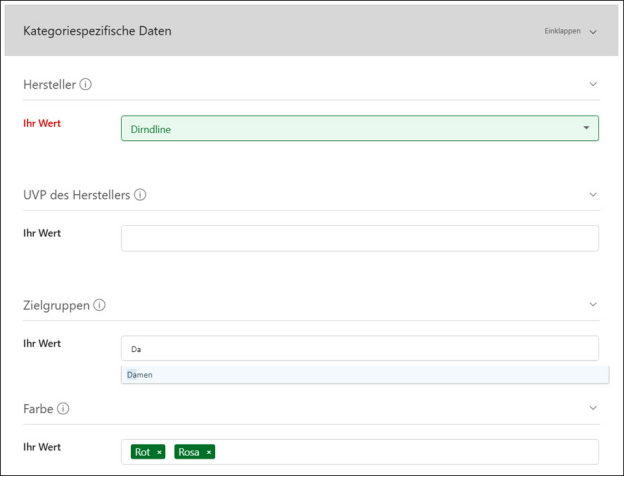The width and height of the screenshot is (624, 477).
Task: Click the info icon next to Hersteller
Action: [86, 85]
